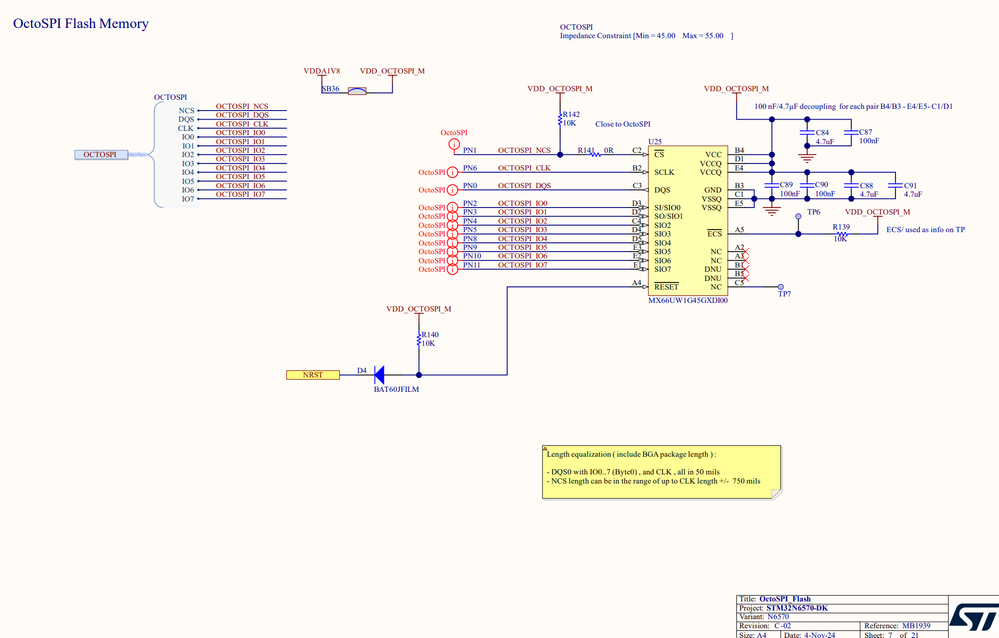
Task: Click test point TP6 circle
Action: pyautogui.click(x=798, y=216)
